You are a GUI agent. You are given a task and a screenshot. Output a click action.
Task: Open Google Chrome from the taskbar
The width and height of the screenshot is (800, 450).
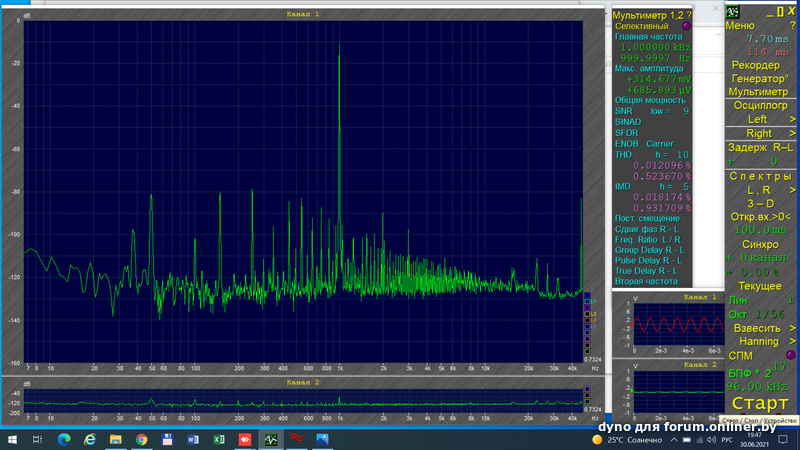click(142, 439)
